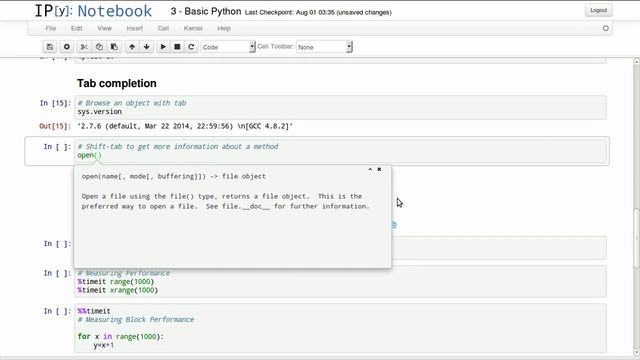Click Last Checkpoint status text
Screen dimensions: 640x360
pos(318,12)
